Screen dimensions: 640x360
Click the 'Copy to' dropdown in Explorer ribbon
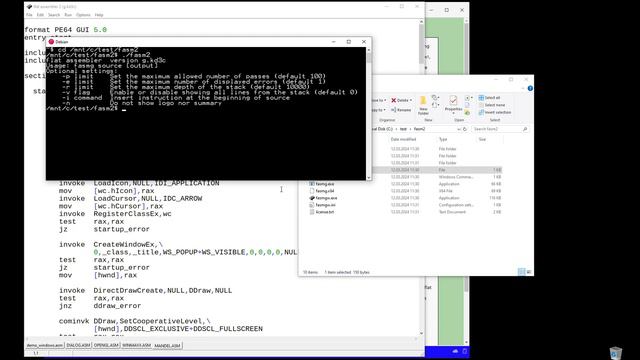[379, 110]
